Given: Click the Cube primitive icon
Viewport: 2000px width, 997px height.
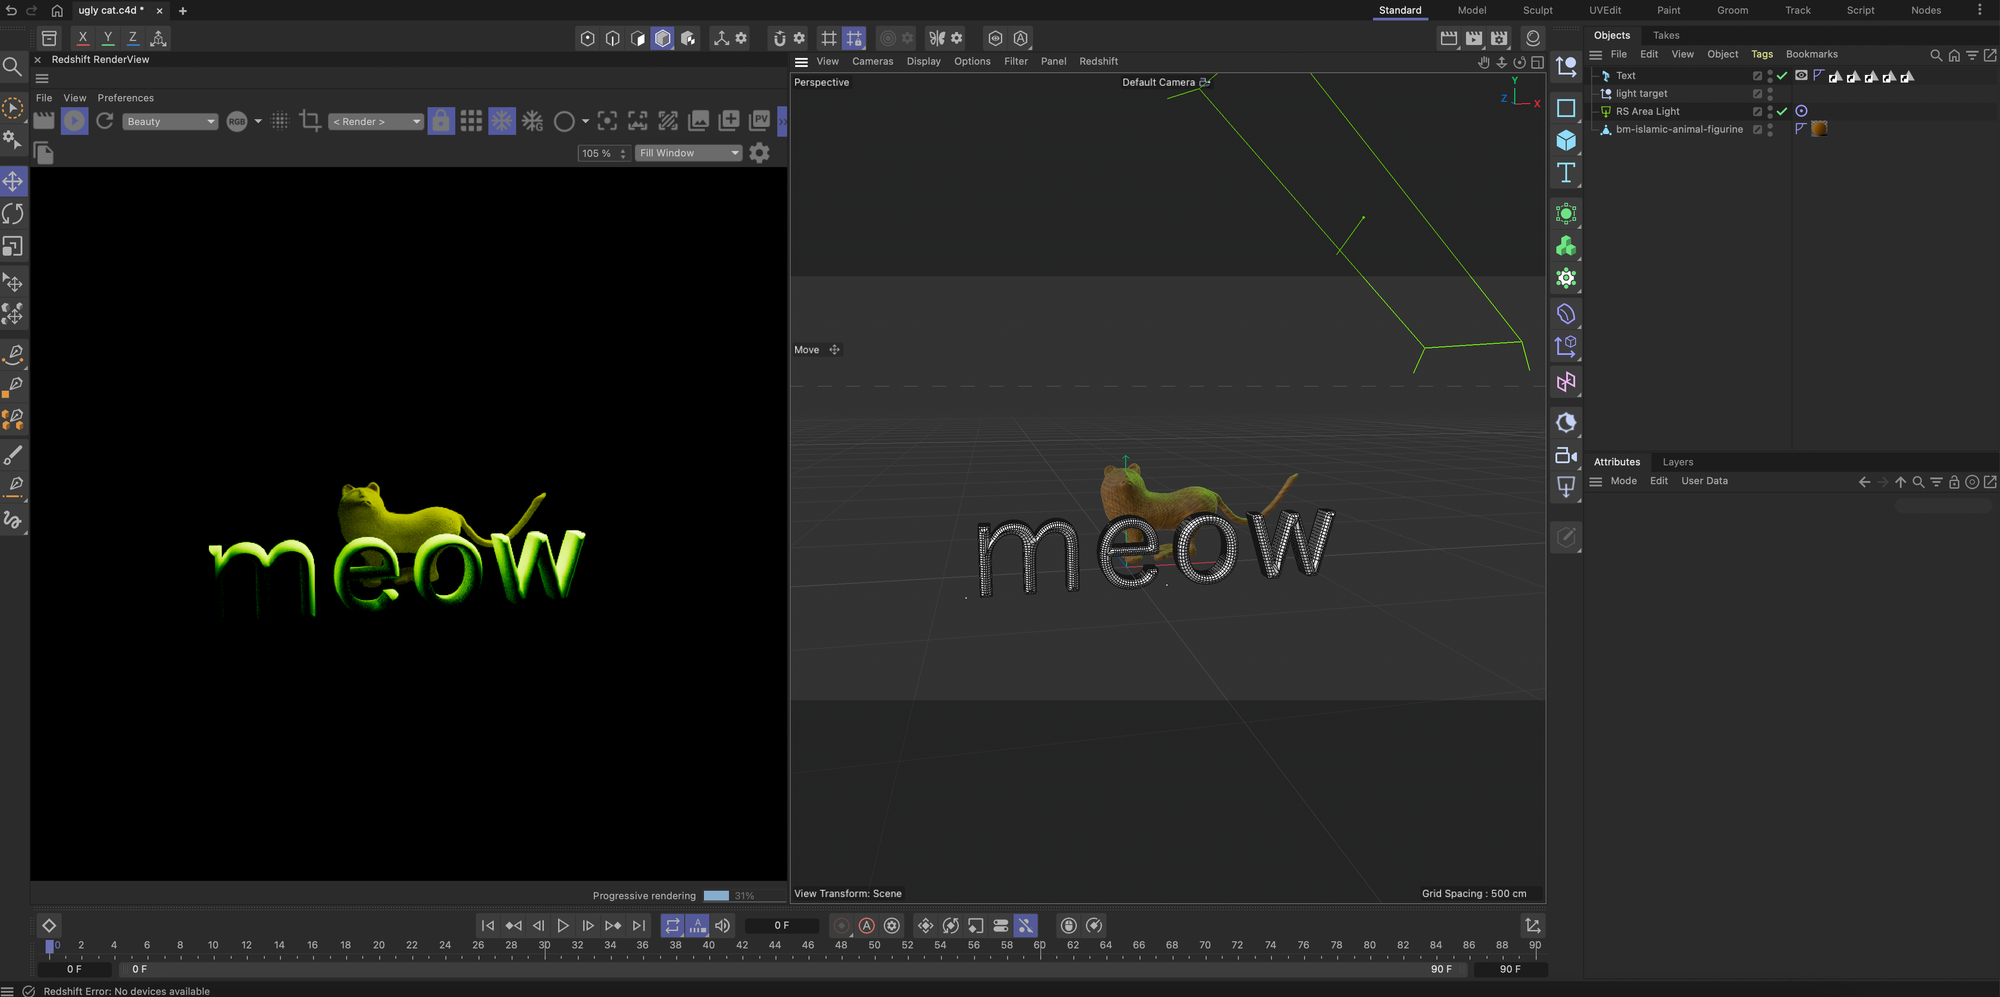Looking at the screenshot, I should [1566, 141].
